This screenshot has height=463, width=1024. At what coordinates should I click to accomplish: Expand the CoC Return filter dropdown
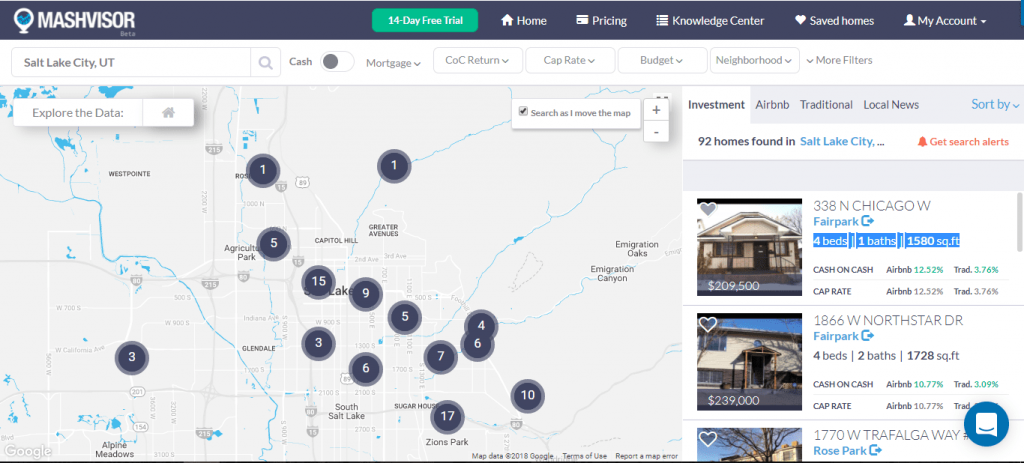coord(477,61)
